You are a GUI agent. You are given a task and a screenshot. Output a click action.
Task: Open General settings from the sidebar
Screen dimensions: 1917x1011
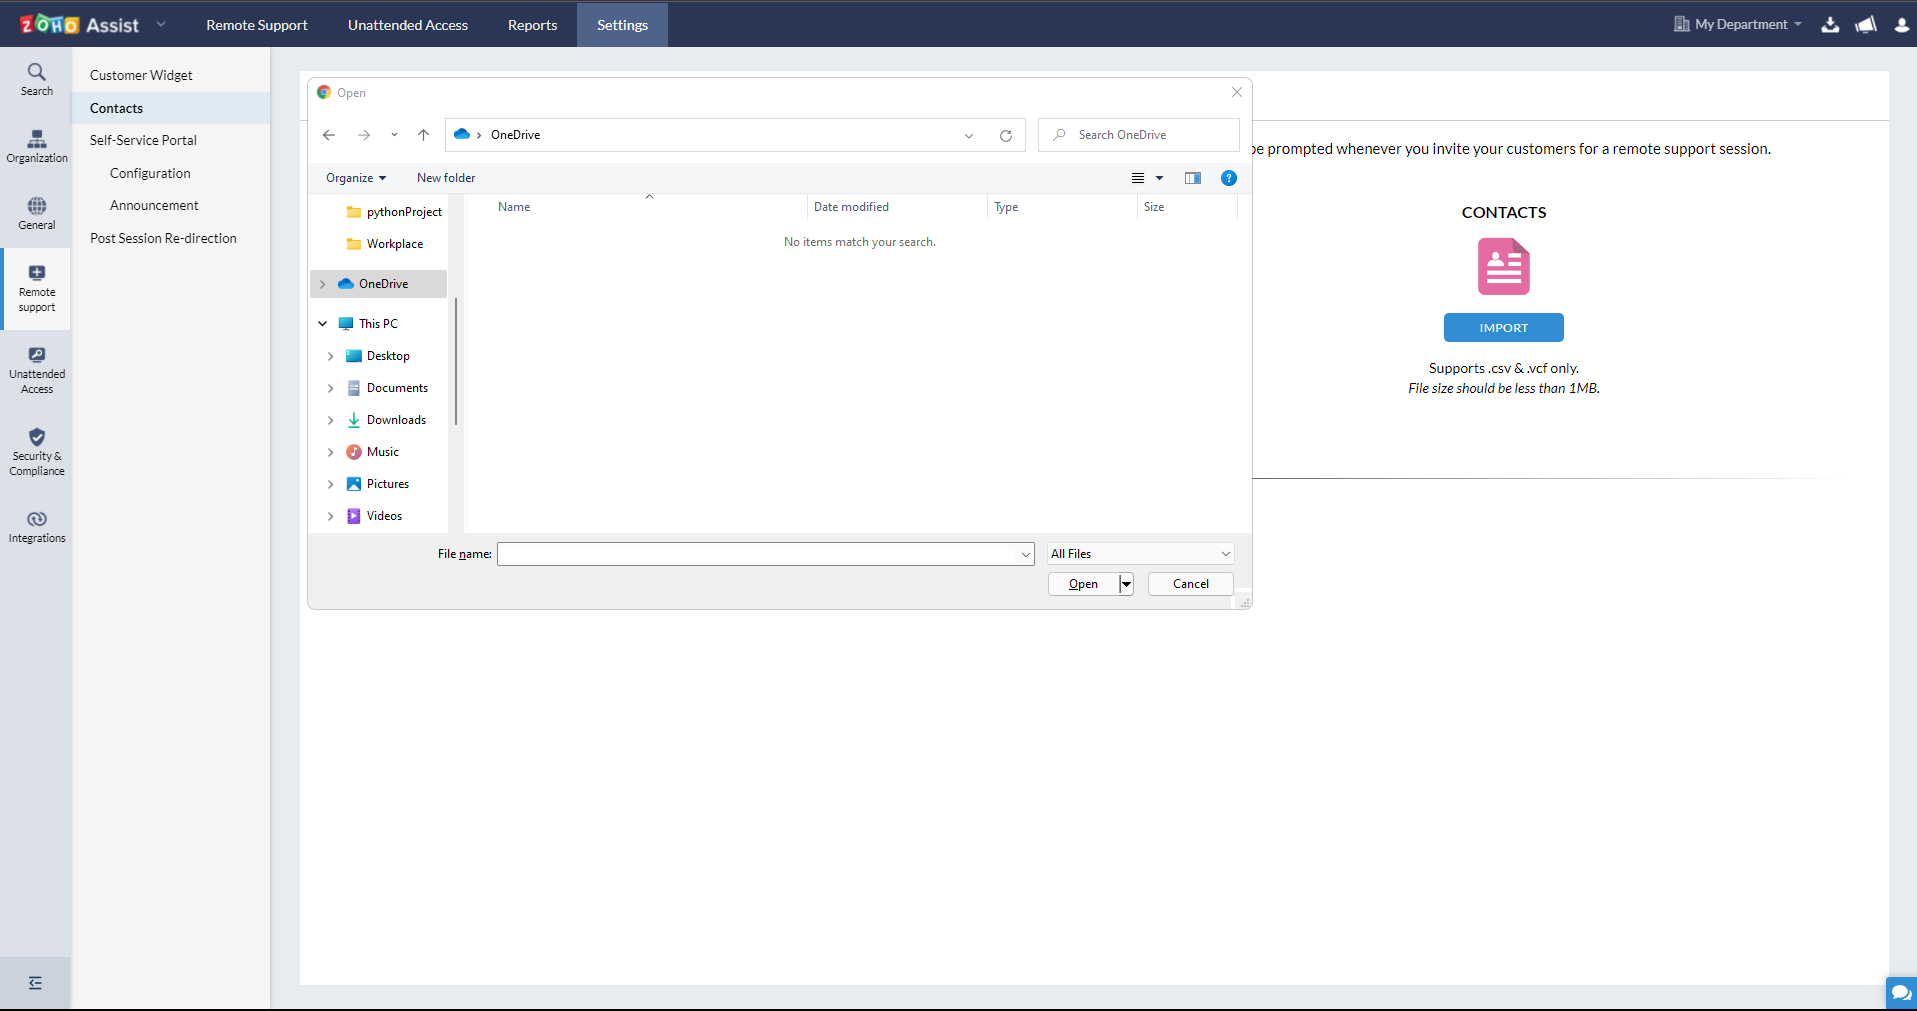pyautogui.click(x=36, y=213)
